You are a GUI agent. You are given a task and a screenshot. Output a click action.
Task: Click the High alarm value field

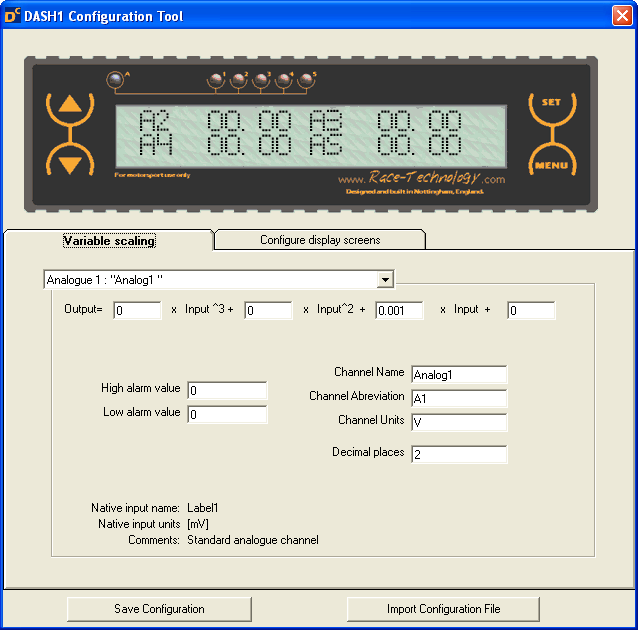click(227, 390)
